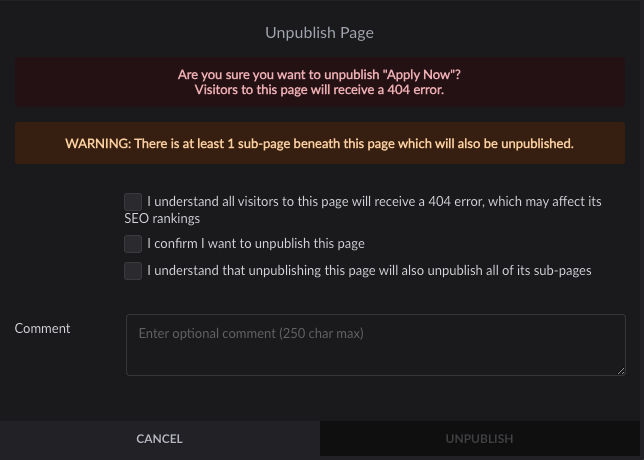The width and height of the screenshot is (644, 460).
Task: Click the CANCEL button
Action: tap(160, 439)
